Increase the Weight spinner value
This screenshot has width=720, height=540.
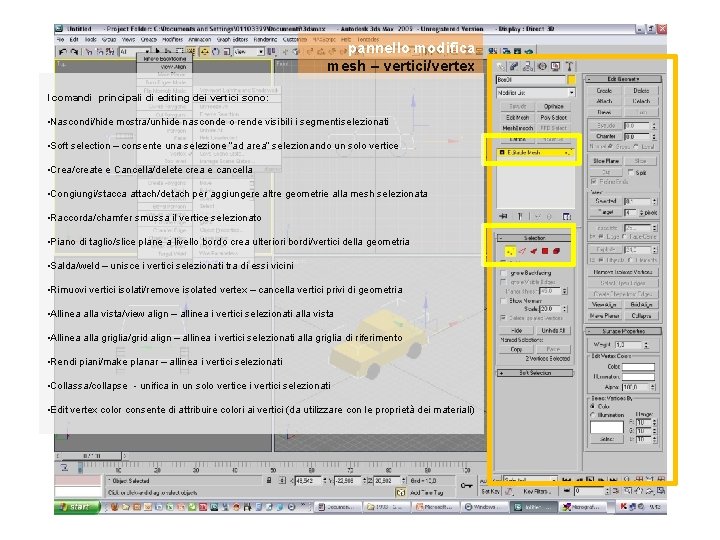click(646, 343)
